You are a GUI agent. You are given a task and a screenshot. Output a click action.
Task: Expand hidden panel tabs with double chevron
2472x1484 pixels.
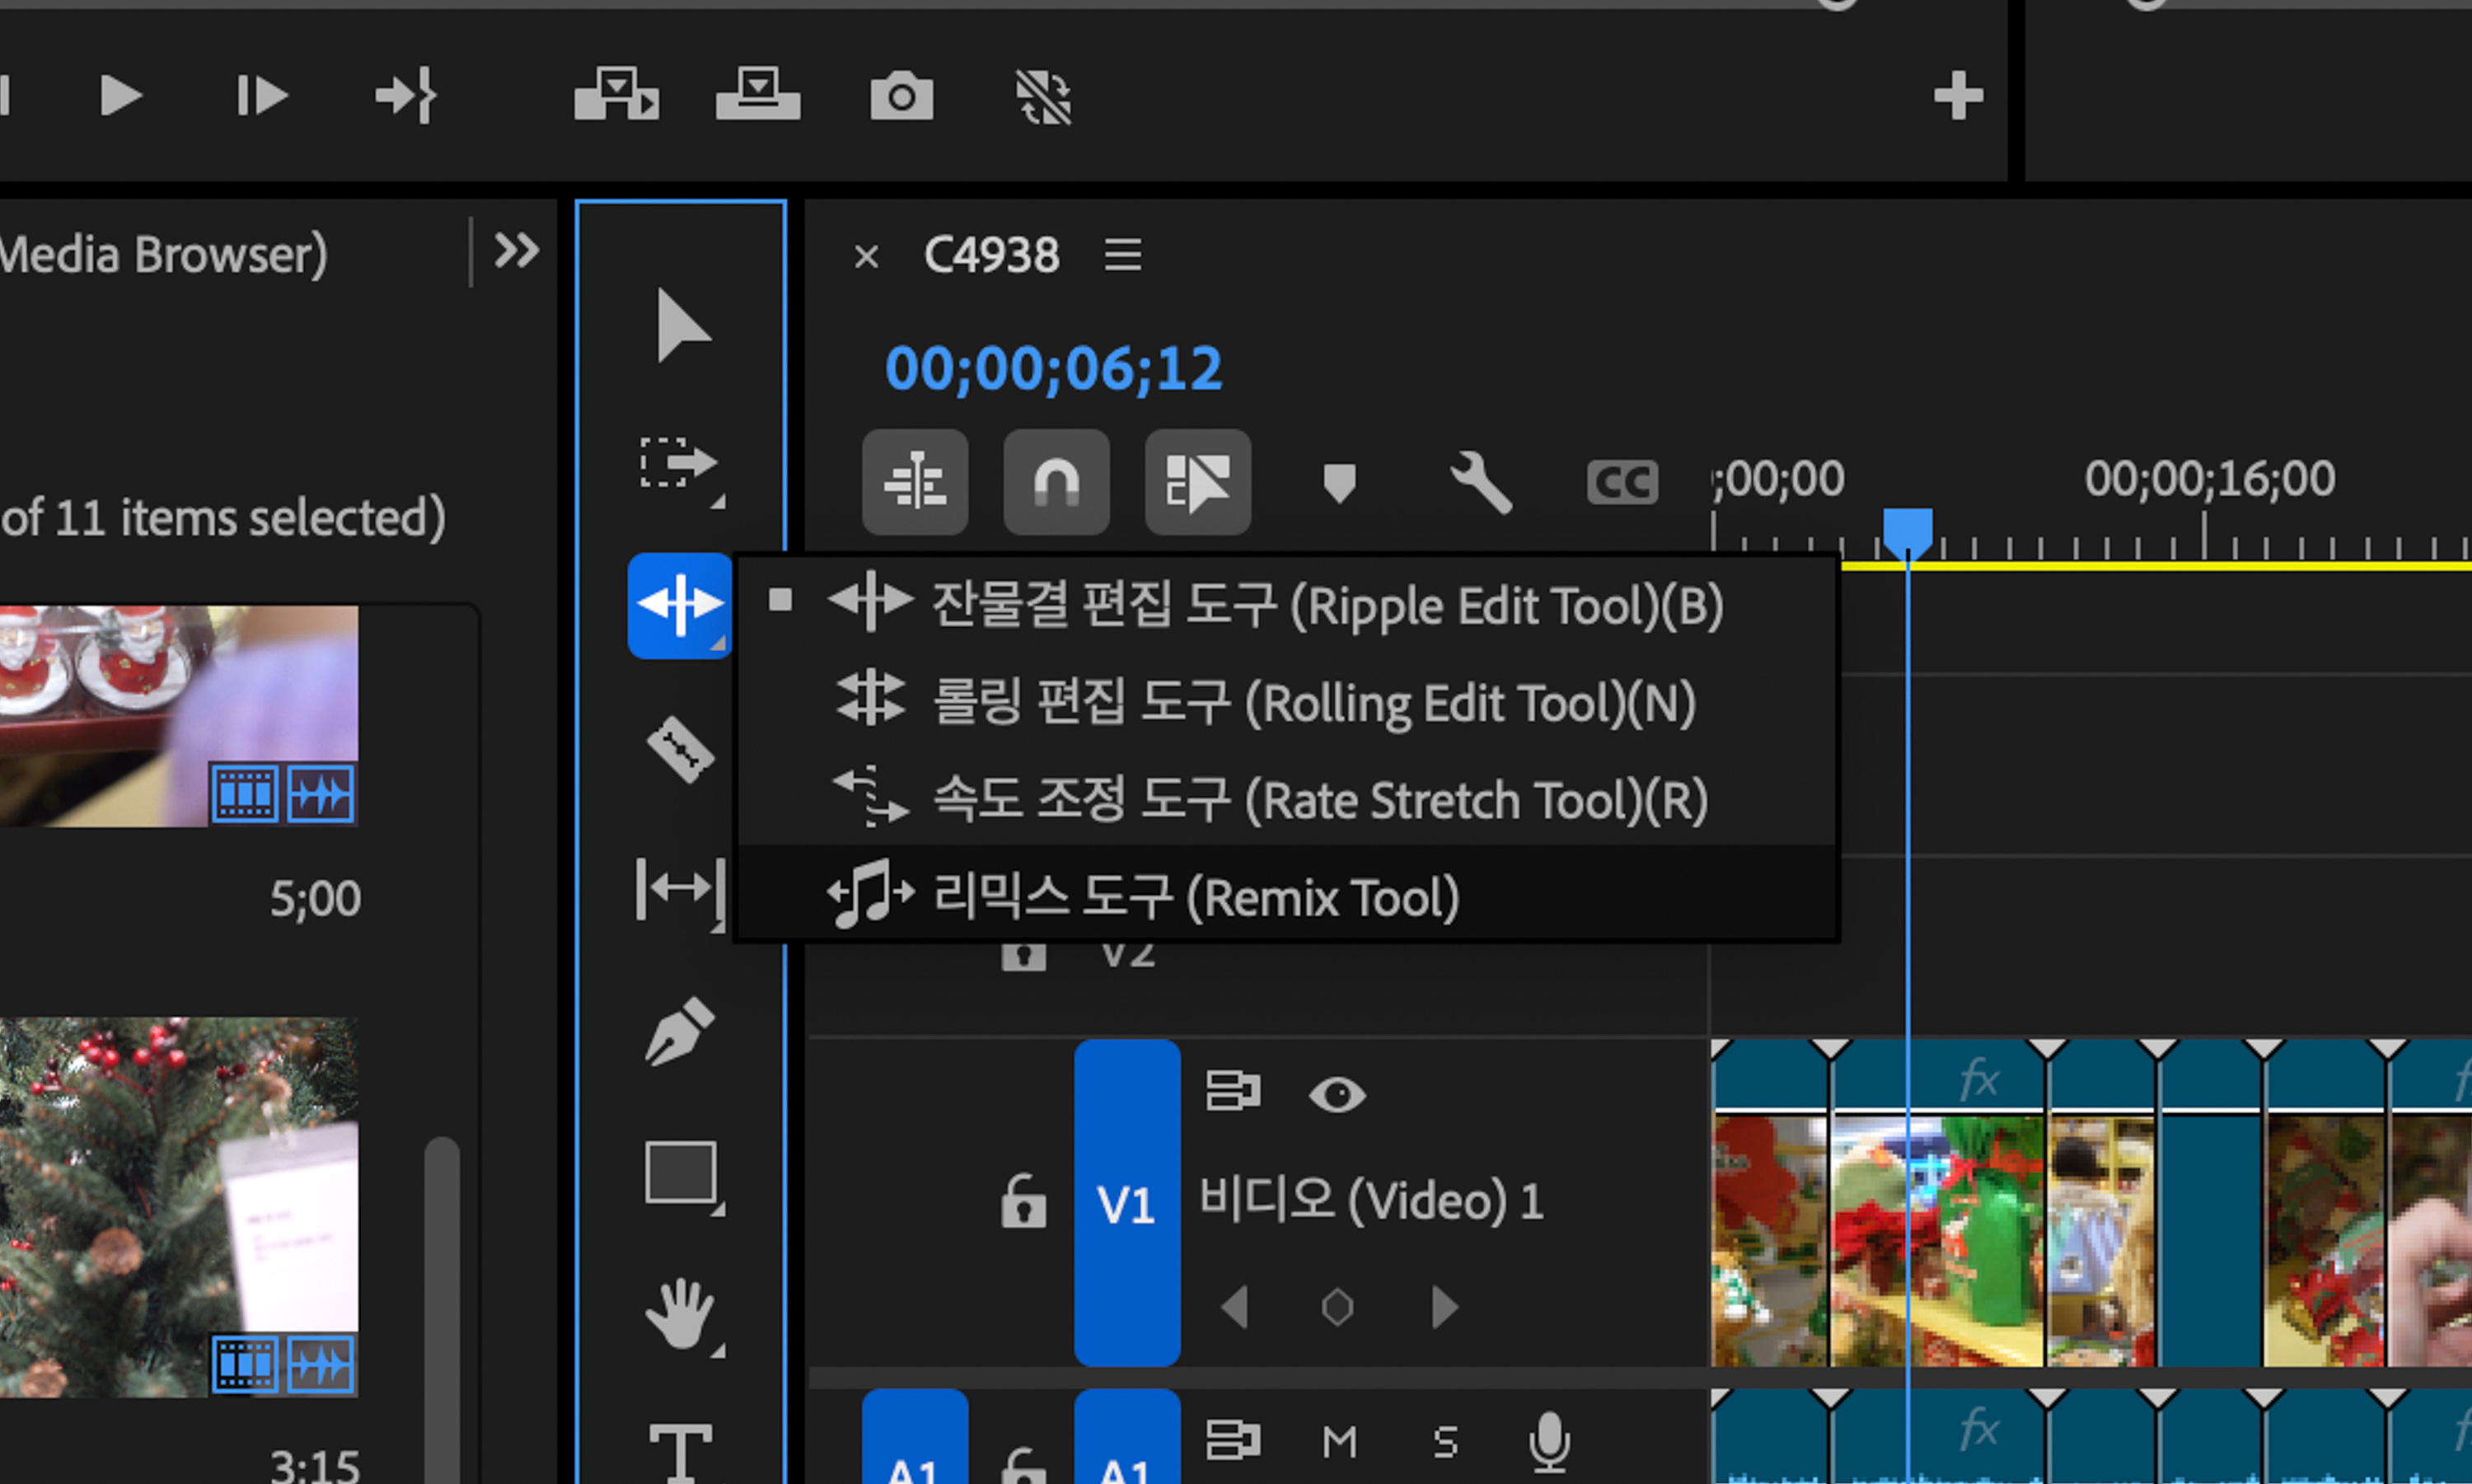[x=517, y=251]
